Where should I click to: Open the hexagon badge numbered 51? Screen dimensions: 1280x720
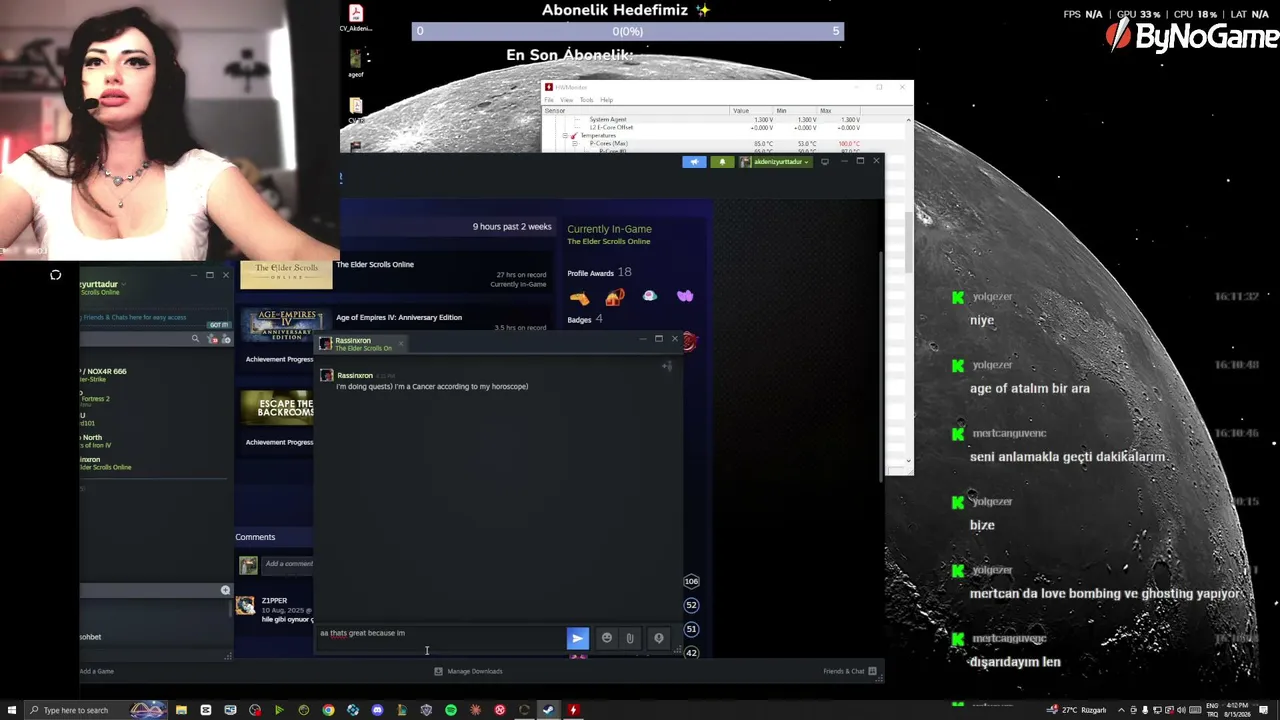tap(691, 629)
